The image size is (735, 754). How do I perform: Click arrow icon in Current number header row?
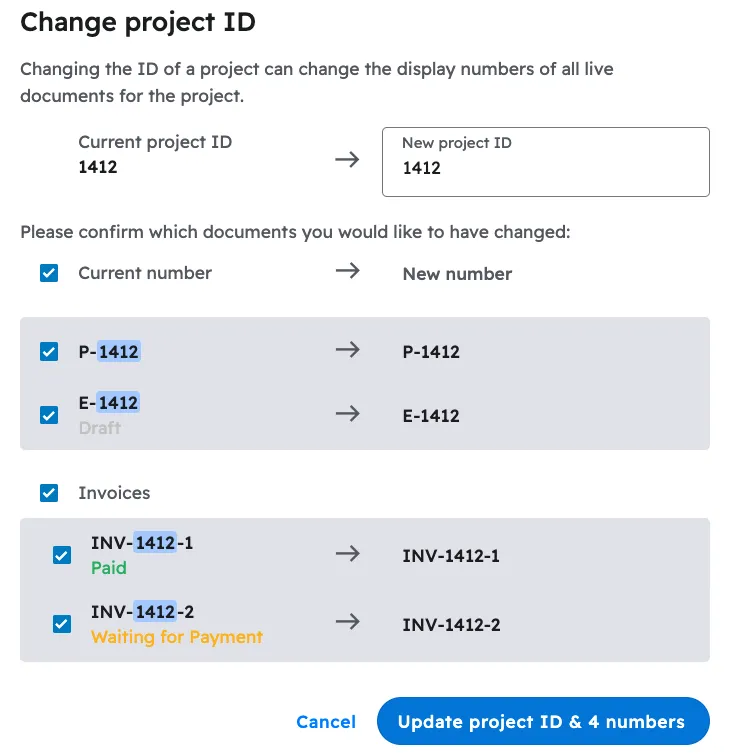click(x=347, y=272)
